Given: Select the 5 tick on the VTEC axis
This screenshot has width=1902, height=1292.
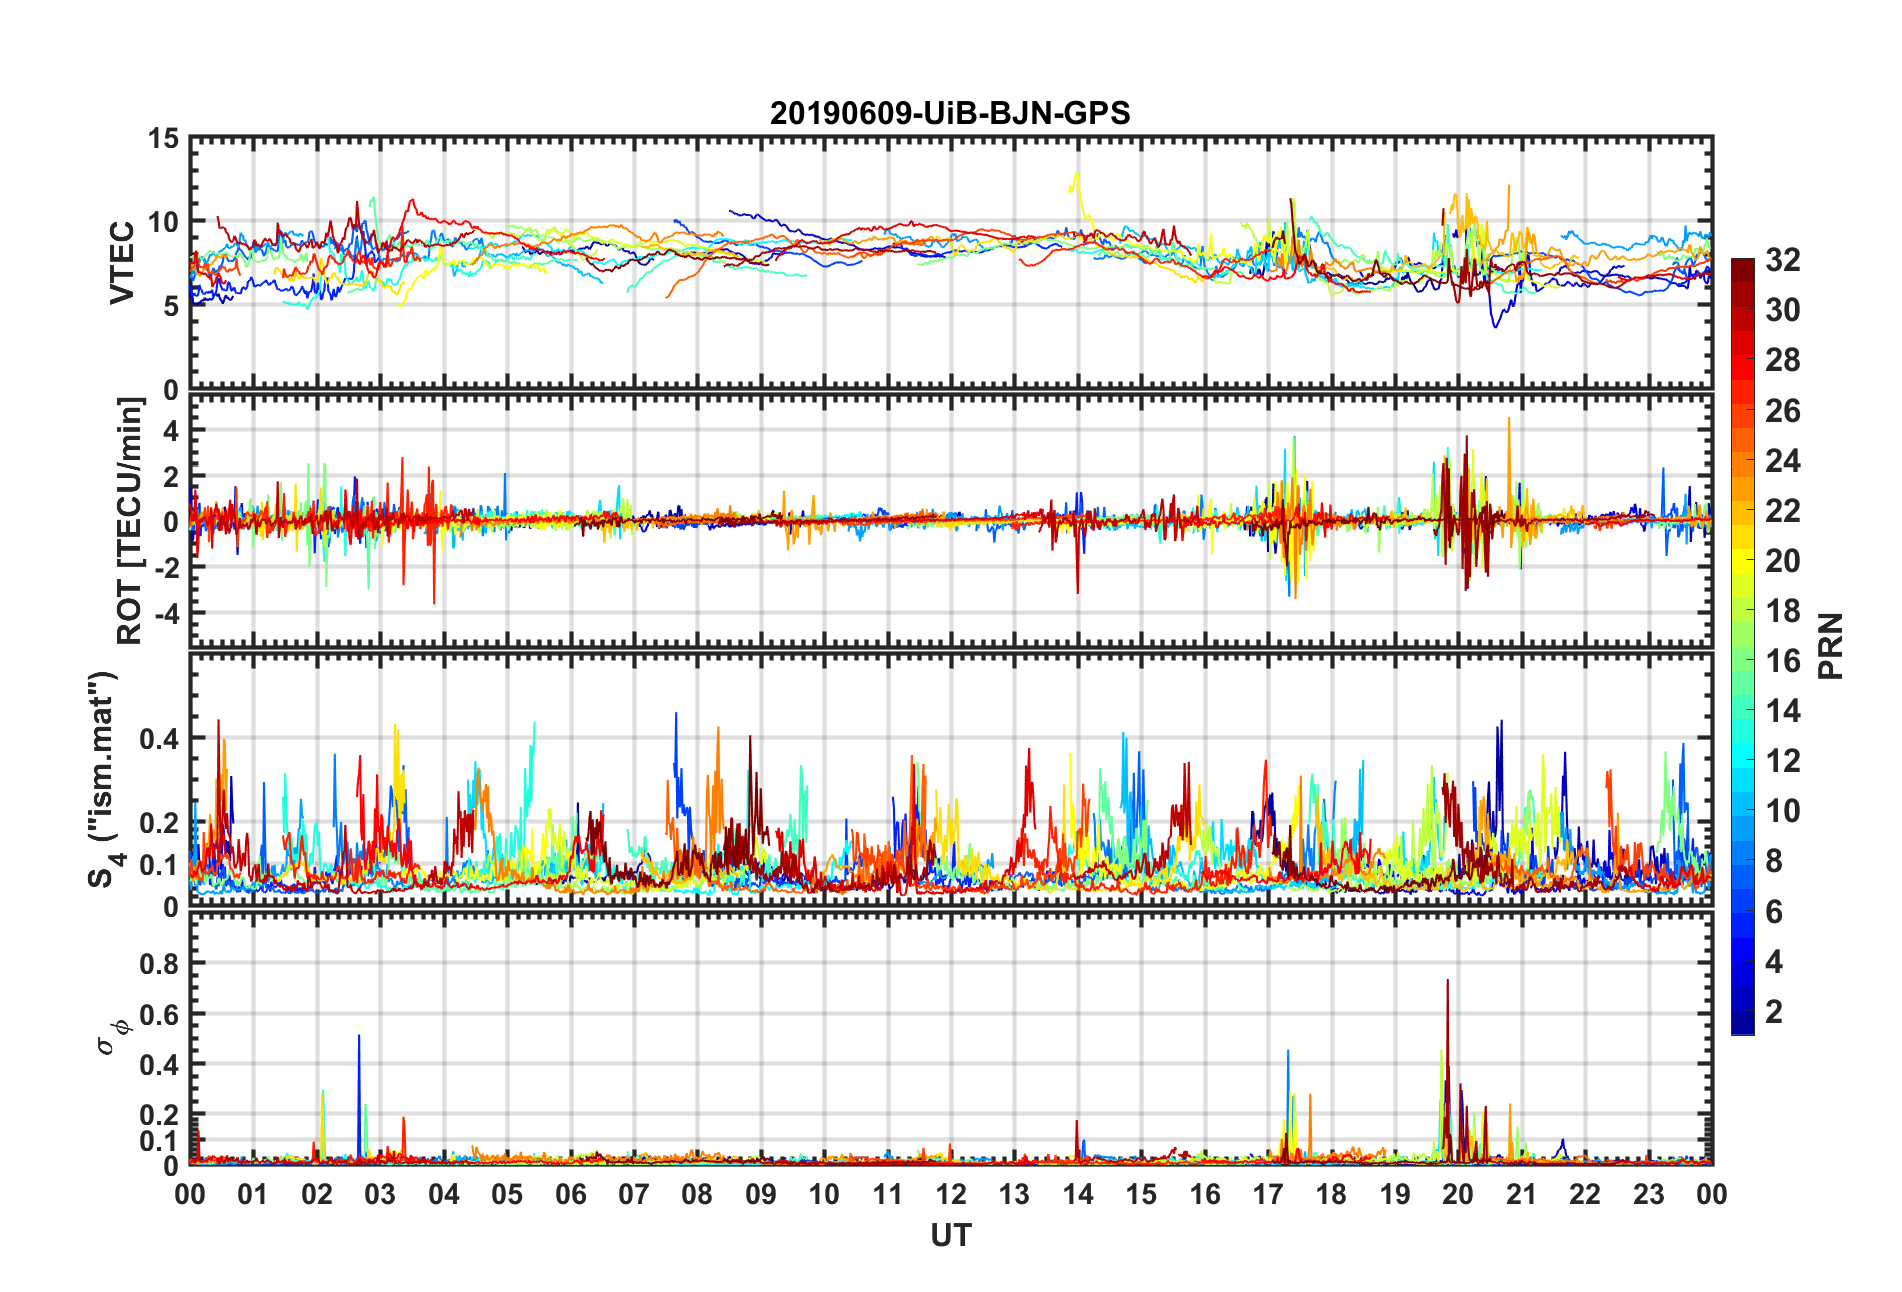Looking at the screenshot, I should pyautogui.click(x=171, y=306).
